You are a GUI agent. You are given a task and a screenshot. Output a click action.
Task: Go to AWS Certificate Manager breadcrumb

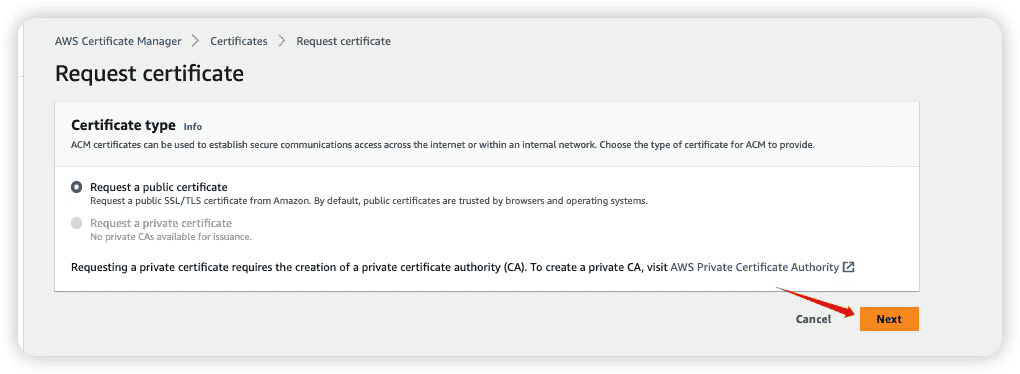coord(118,41)
